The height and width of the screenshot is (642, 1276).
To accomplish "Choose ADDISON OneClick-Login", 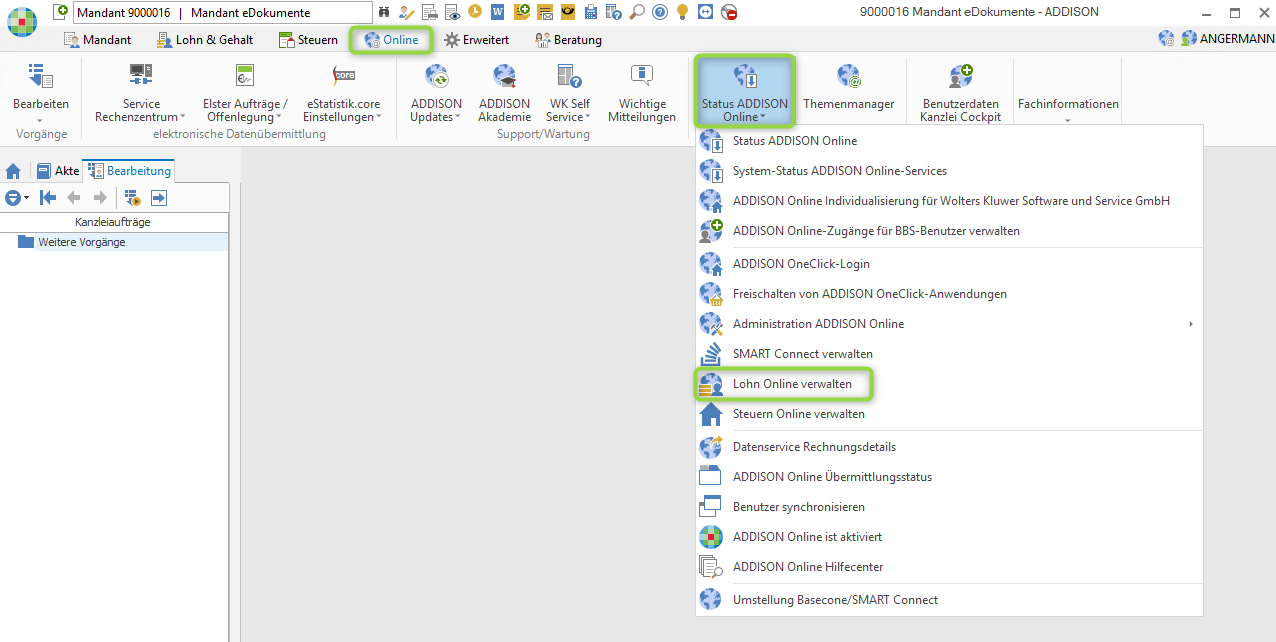I will click(x=948, y=264).
